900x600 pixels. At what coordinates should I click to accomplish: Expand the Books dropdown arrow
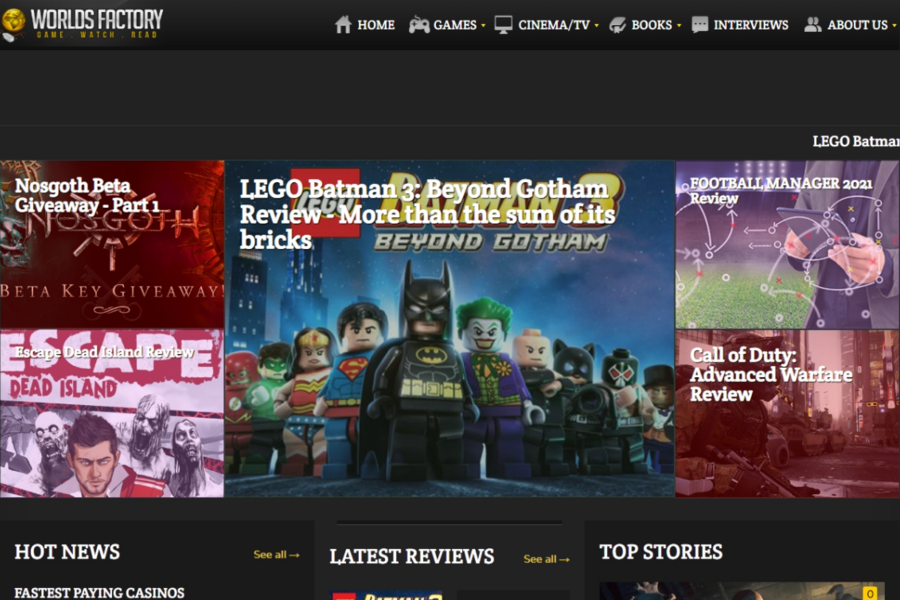679,26
